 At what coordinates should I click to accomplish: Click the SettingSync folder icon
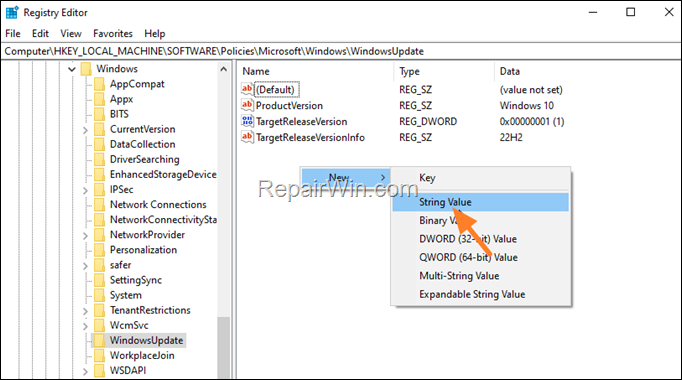[x=100, y=280]
